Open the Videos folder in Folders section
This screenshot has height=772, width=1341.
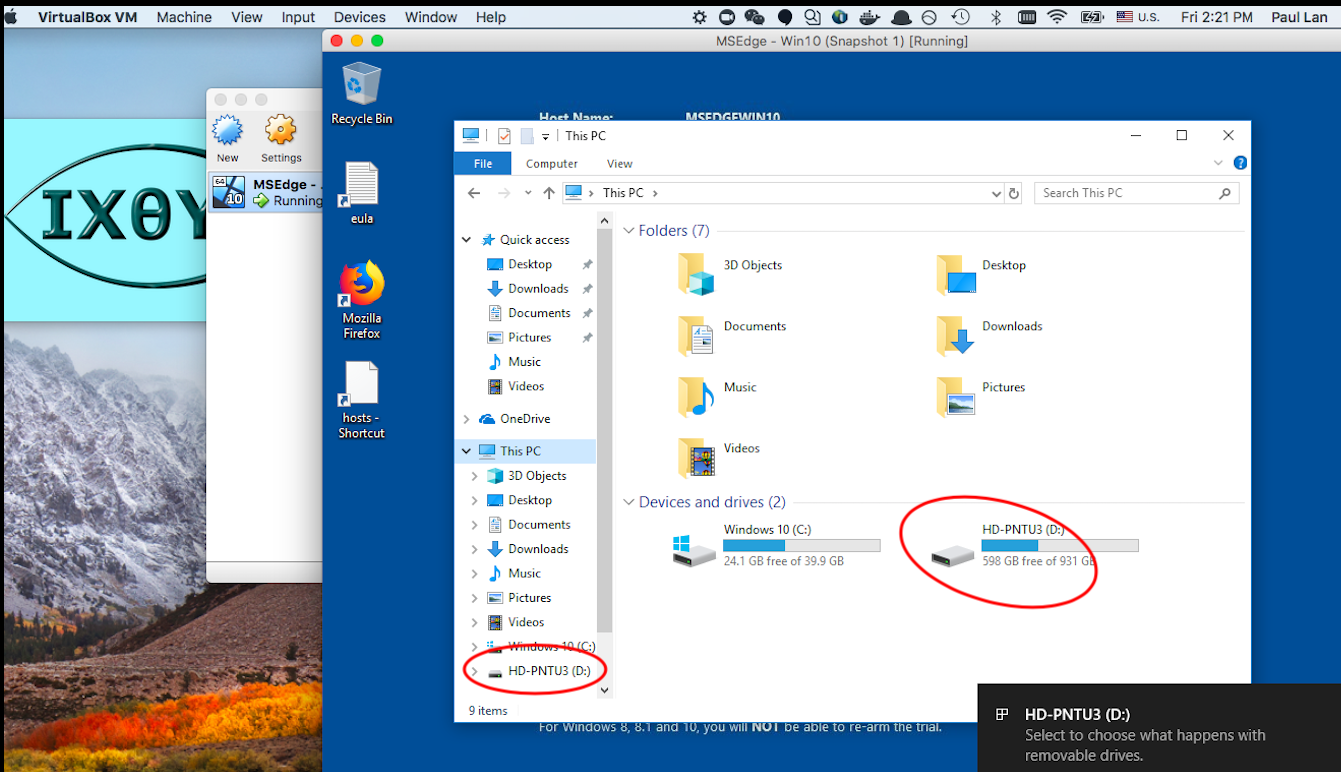tap(696, 456)
